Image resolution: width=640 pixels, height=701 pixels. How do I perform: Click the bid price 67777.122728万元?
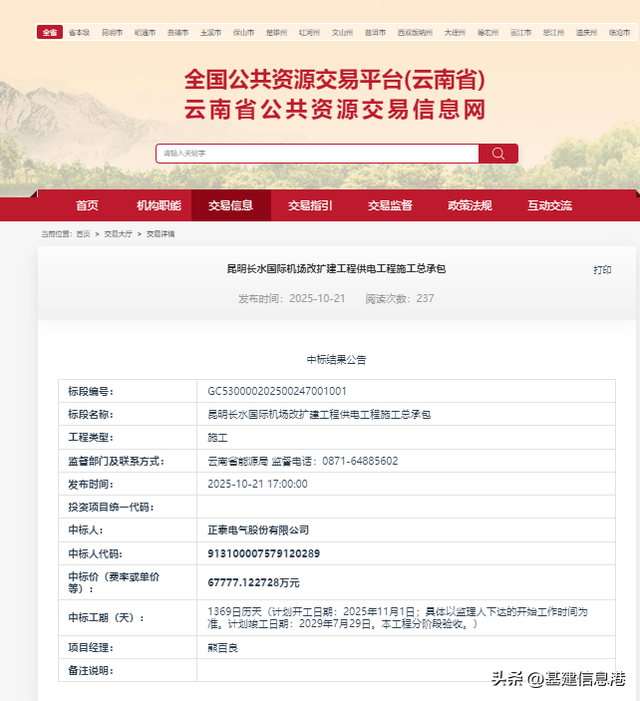click(253, 583)
